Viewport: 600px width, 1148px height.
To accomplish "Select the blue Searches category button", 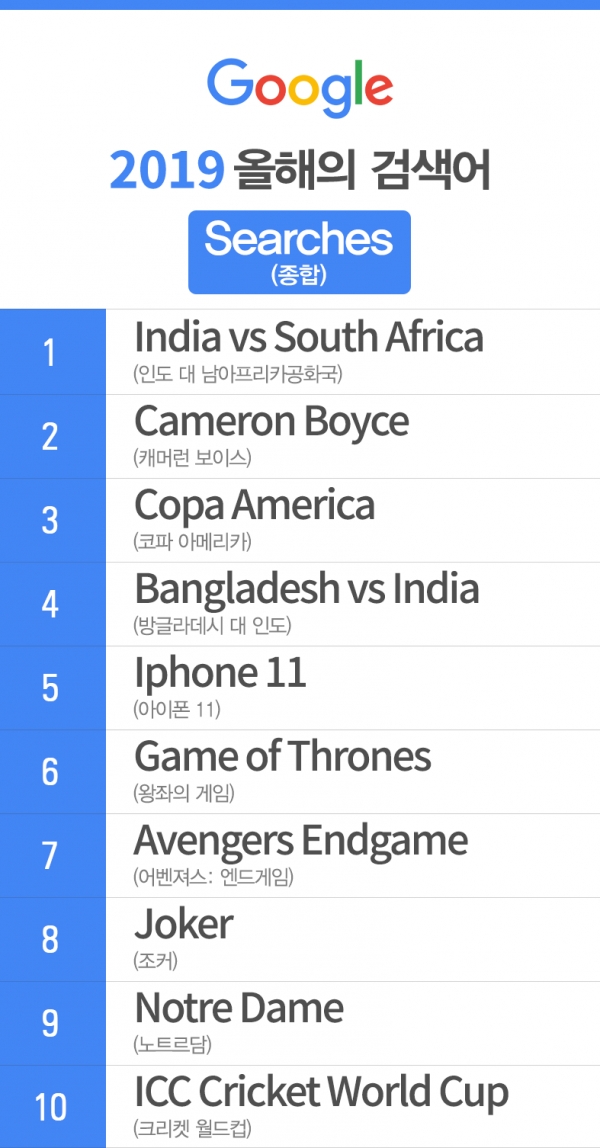I will (x=299, y=252).
